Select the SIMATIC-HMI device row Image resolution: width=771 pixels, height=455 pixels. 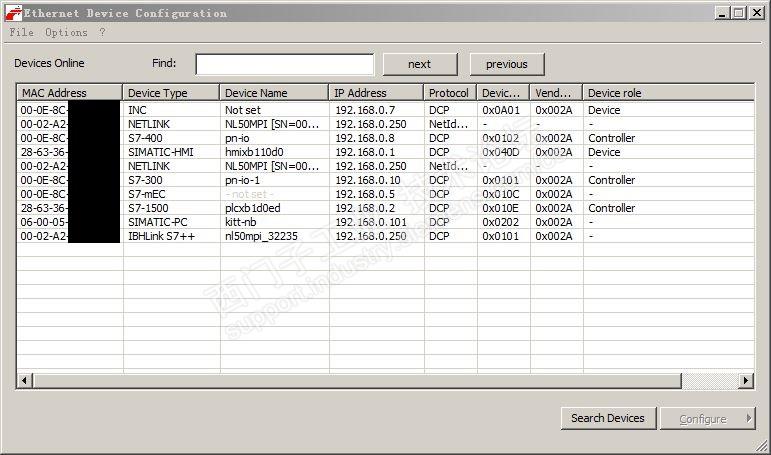(386, 152)
